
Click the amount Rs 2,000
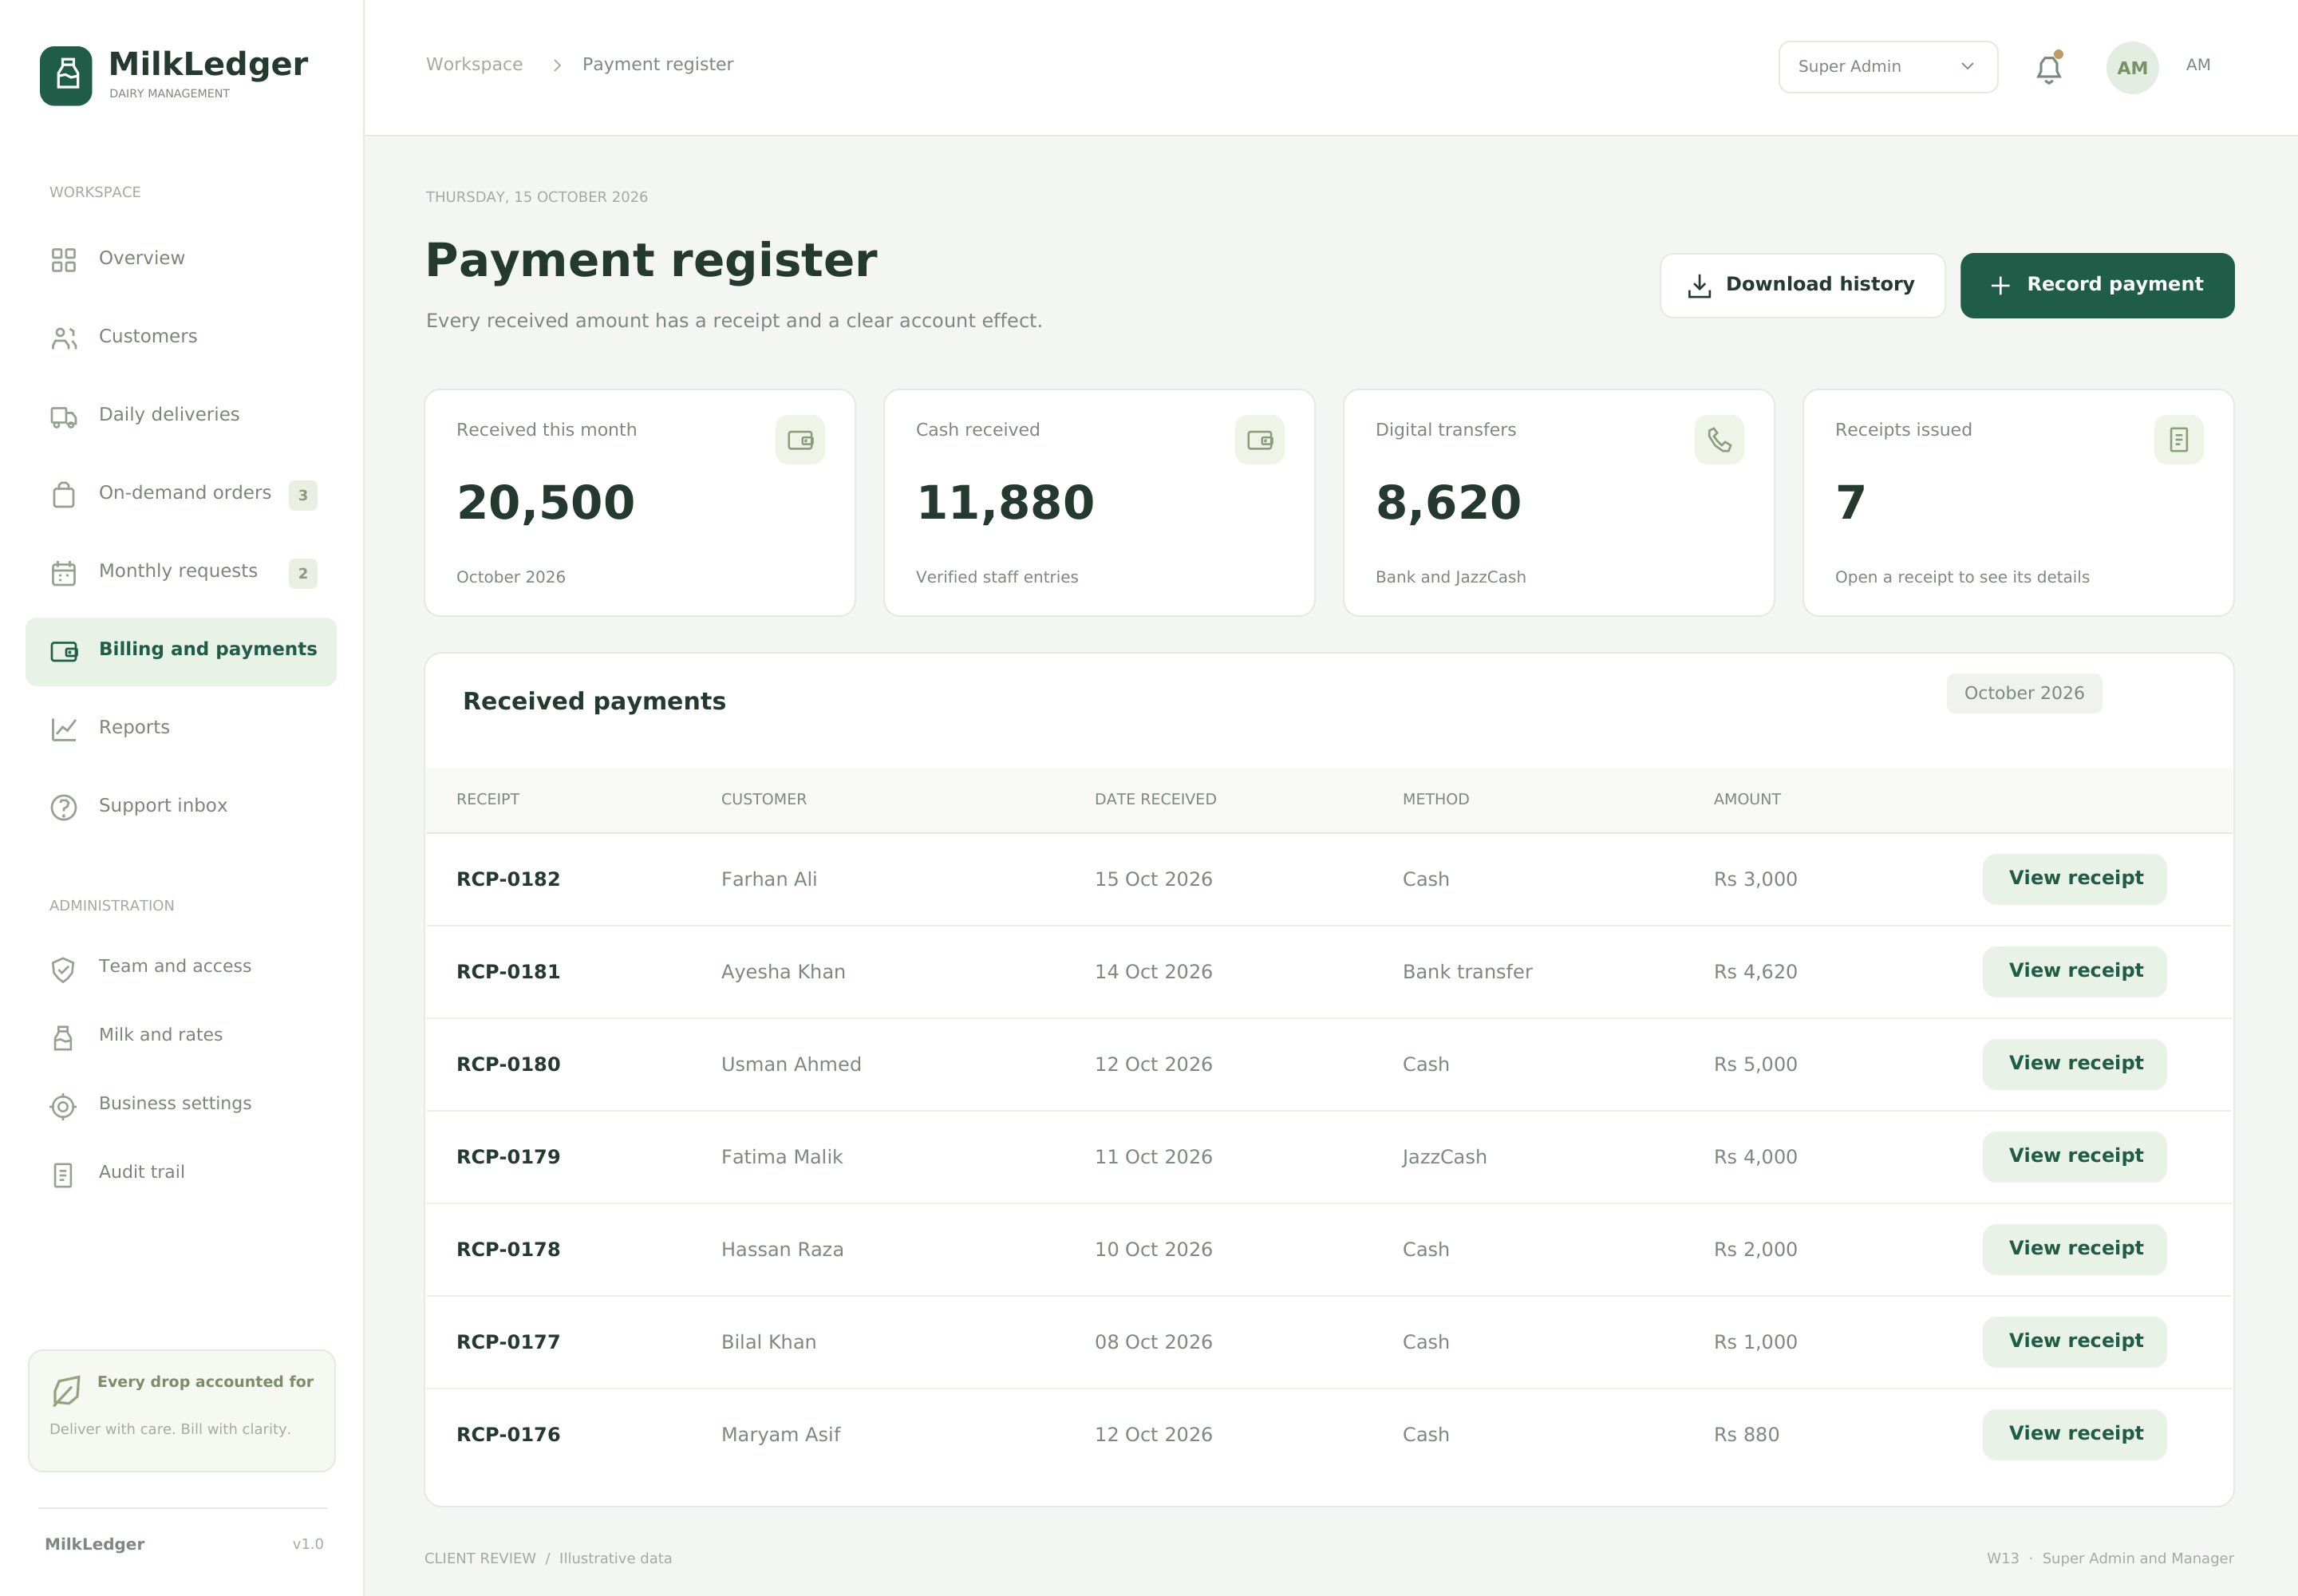pos(1755,1249)
